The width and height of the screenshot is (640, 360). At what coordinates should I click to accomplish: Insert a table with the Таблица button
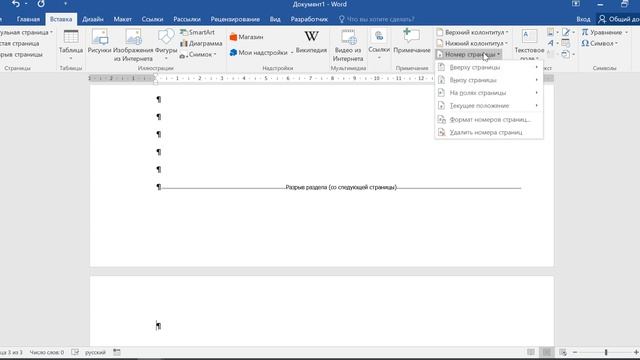pyautogui.click(x=71, y=45)
